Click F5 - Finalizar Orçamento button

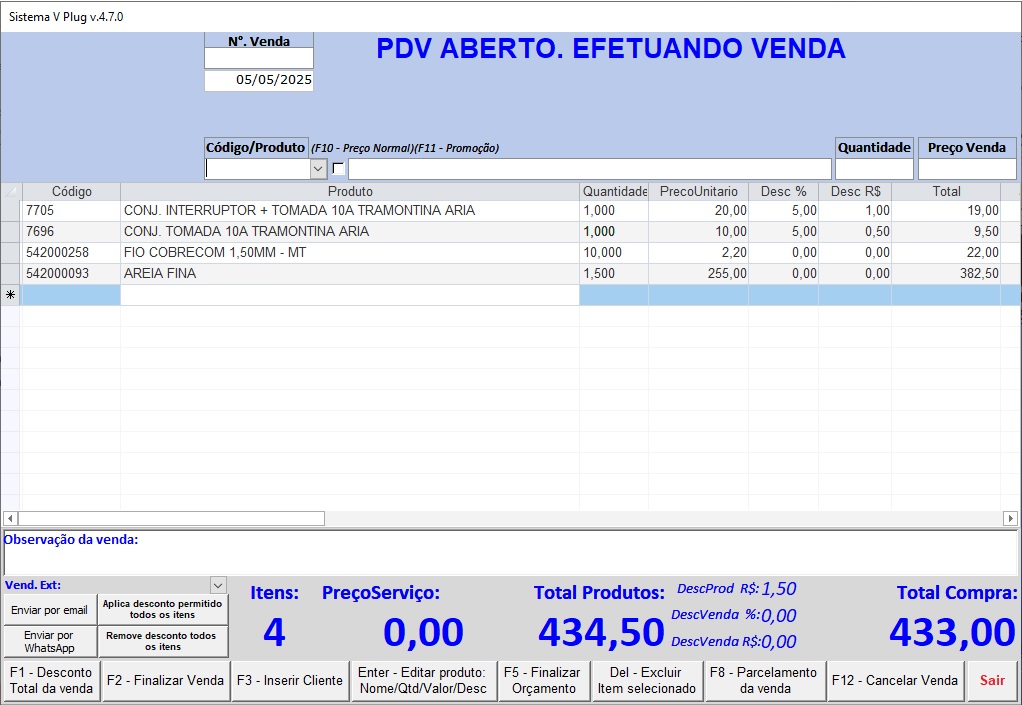[x=542, y=681]
